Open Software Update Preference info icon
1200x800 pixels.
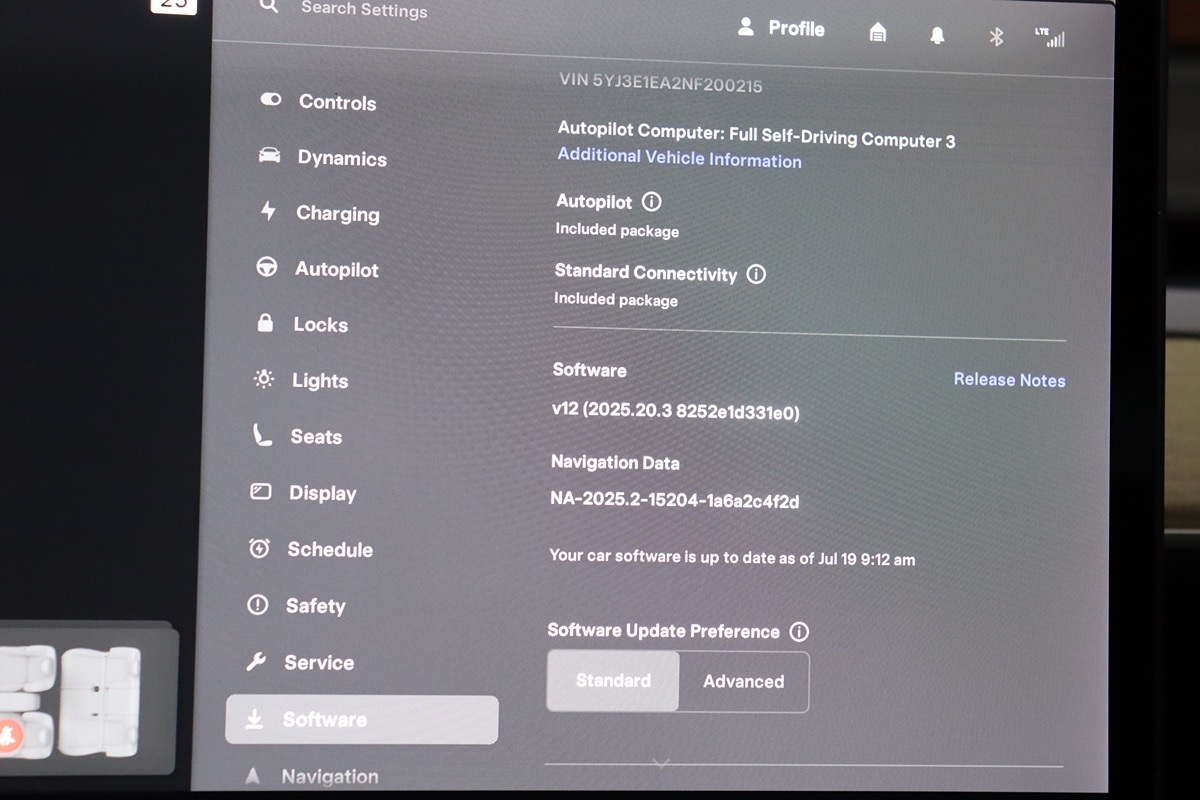pos(799,632)
